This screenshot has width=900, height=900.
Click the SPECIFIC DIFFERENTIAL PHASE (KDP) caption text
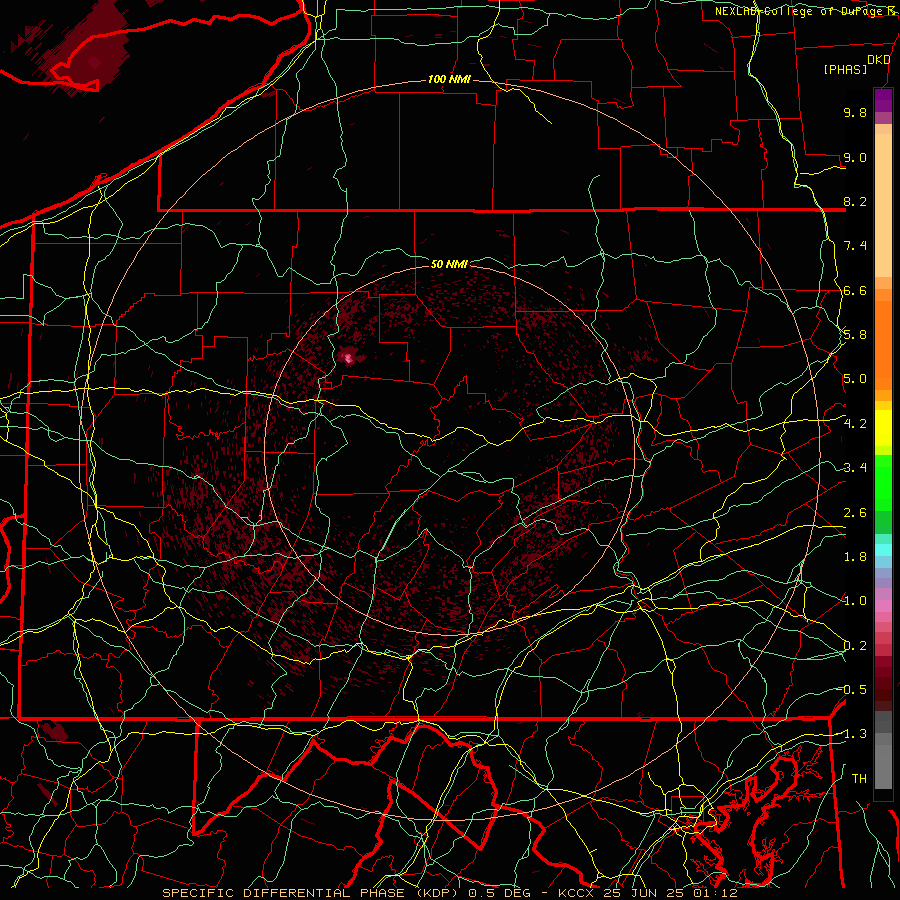pyautogui.click(x=312, y=893)
